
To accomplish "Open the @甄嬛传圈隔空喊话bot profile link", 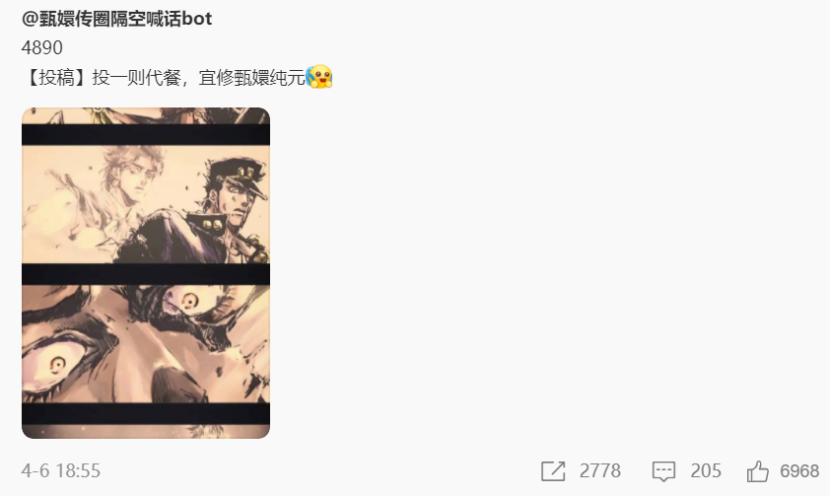I will [x=117, y=19].
